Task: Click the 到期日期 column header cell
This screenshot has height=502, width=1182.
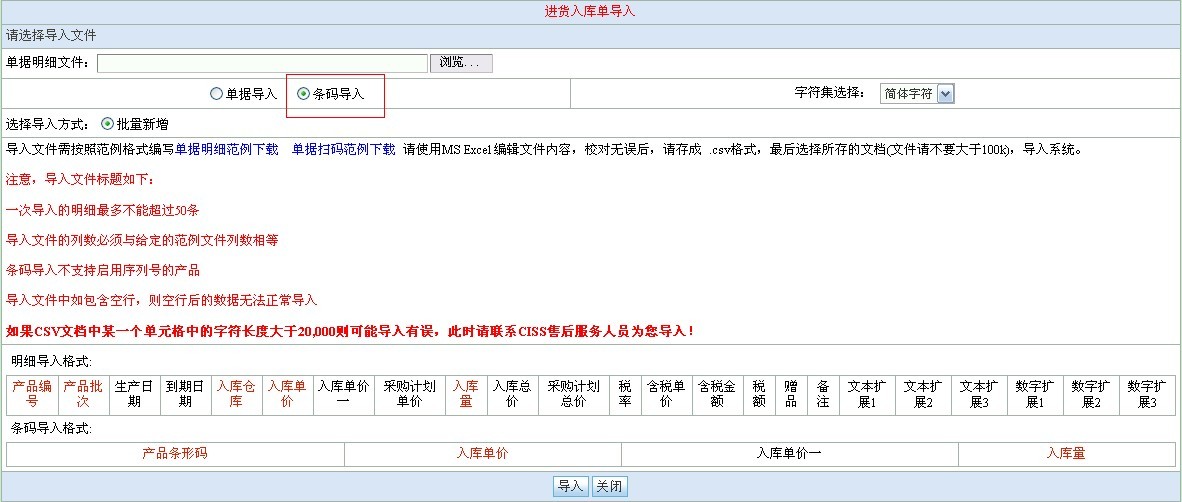Action: tap(185, 394)
